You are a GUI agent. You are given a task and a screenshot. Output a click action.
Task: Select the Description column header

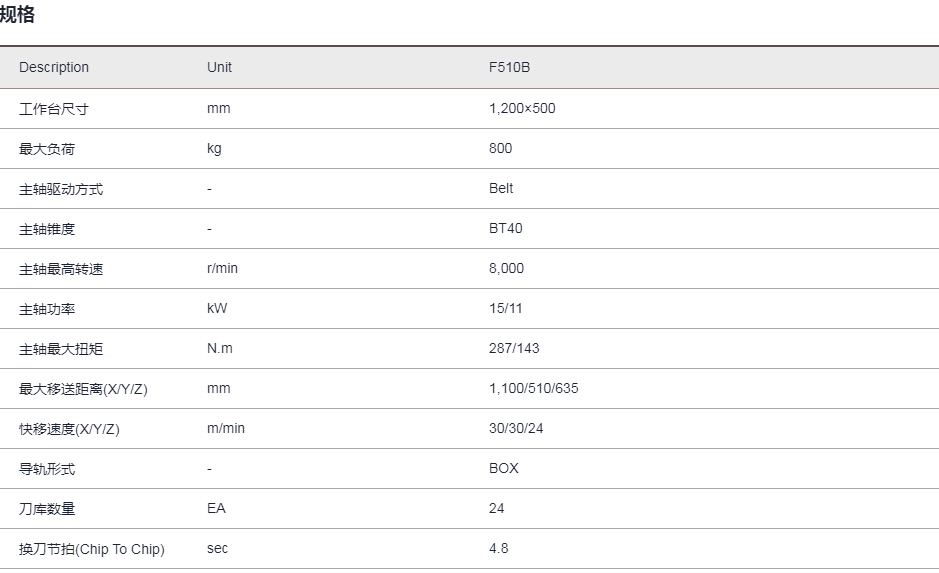(54, 67)
